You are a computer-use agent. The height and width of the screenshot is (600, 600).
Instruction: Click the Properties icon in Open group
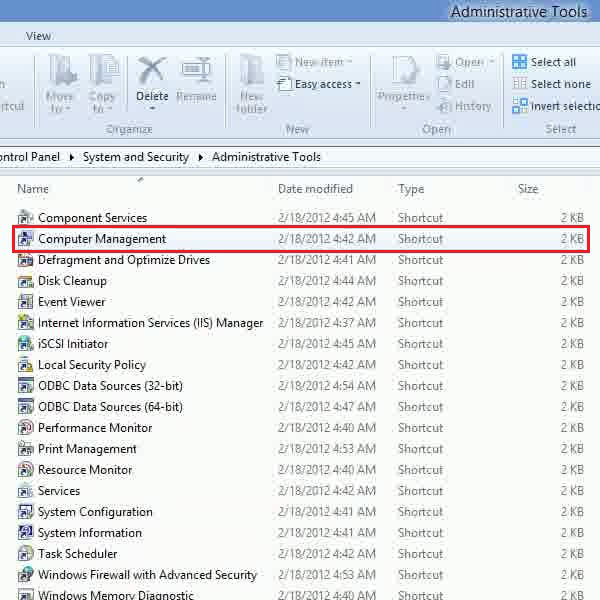[404, 71]
